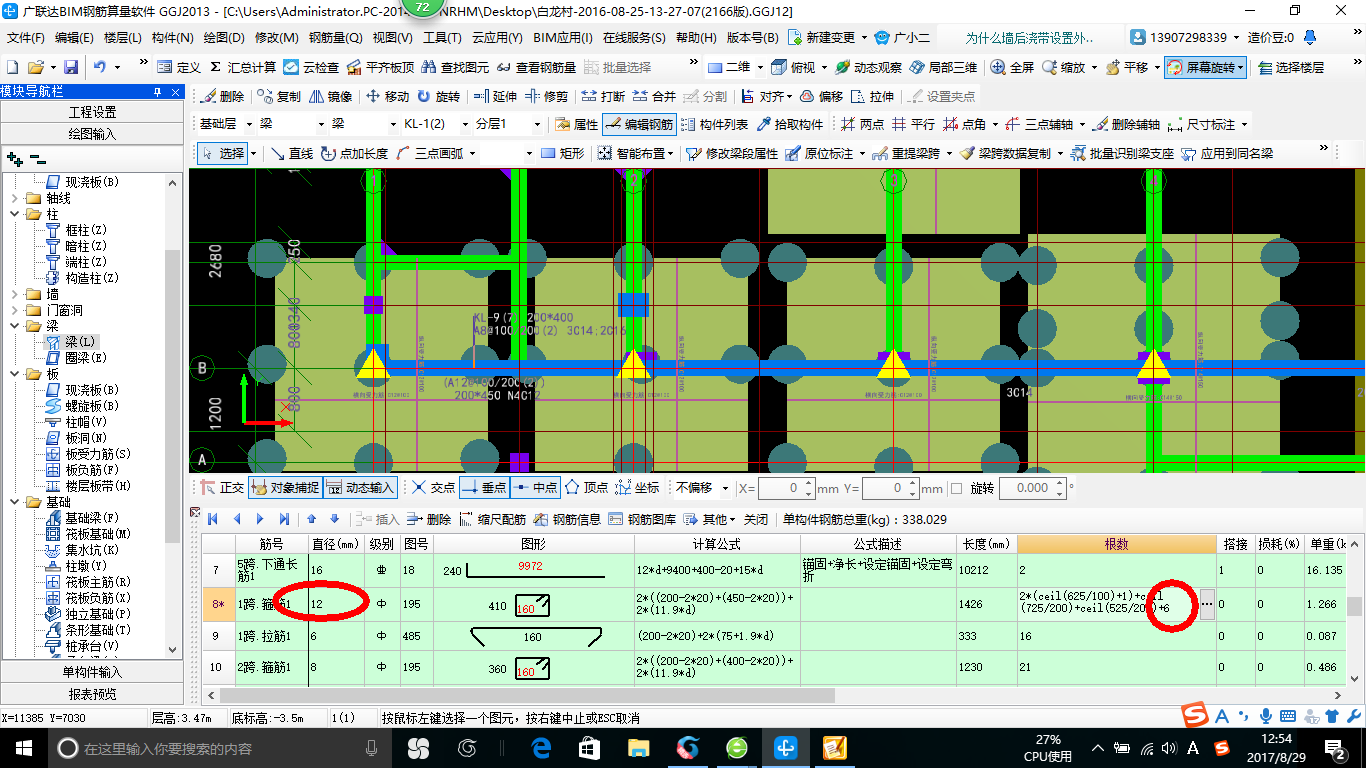Click 拾取构件 pick component tool

tap(789, 124)
